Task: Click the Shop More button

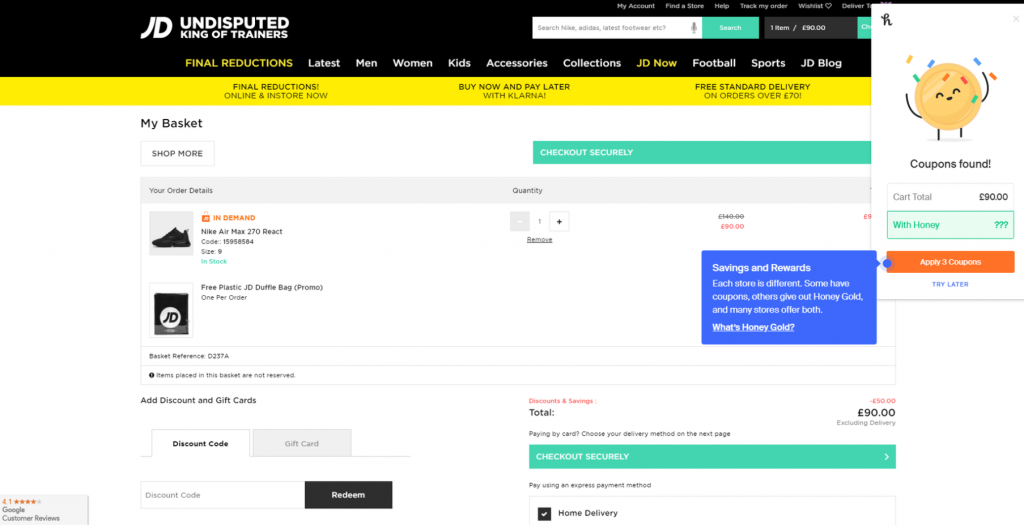Action: [177, 153]
